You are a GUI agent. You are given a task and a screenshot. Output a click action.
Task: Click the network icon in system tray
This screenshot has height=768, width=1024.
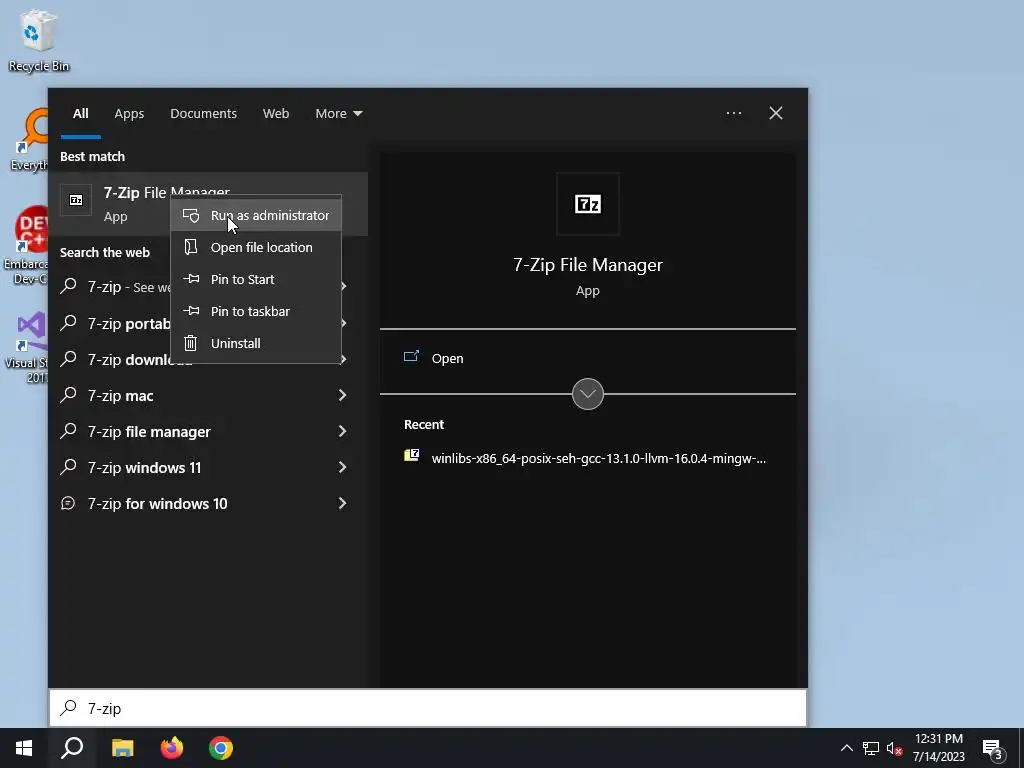tap(871, 748)
